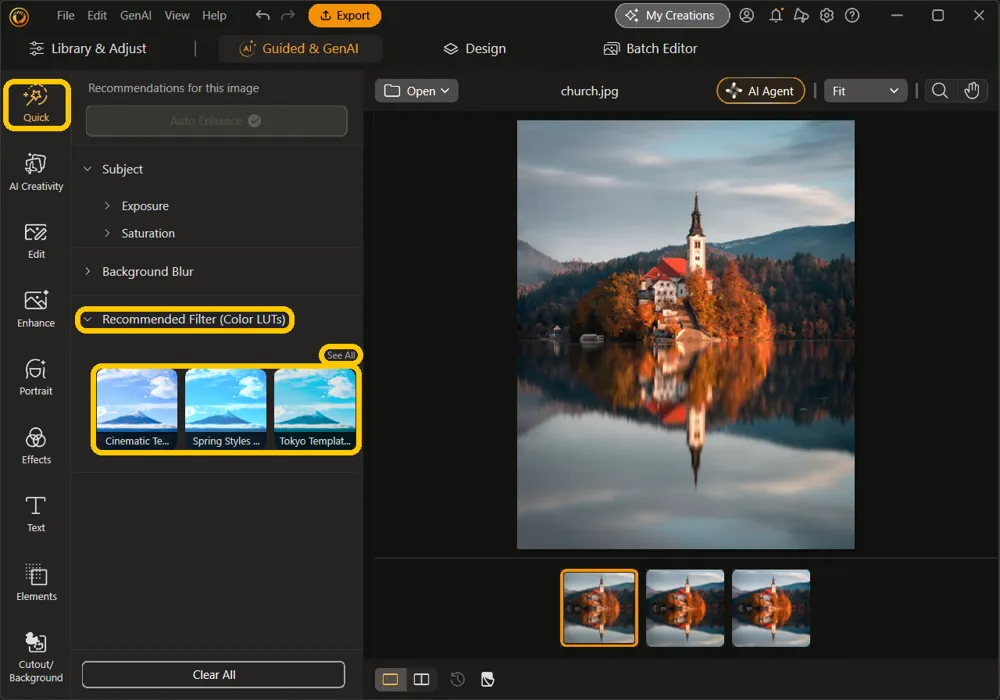Click the zoom magnifier tool
Viewport: 1000px width, 700px height.
(939, 91)
